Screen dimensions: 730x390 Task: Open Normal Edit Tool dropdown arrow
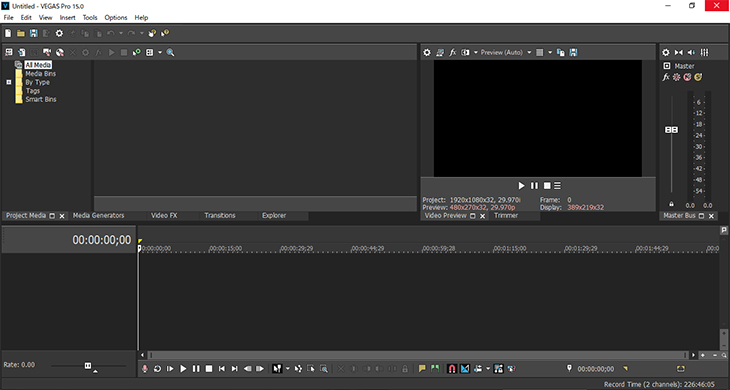pyautogui.click(x=288, y=369)
